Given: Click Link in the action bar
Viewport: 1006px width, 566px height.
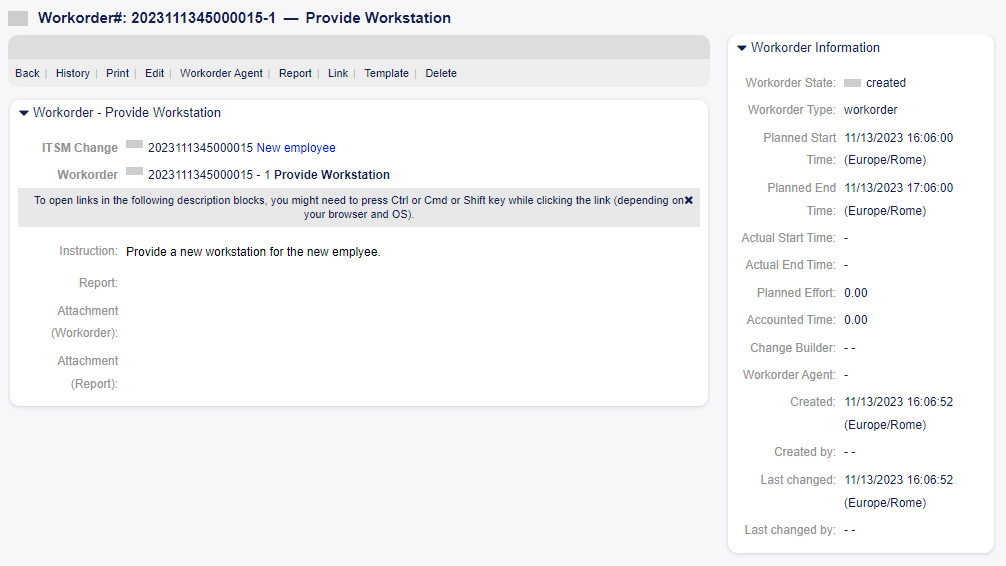Looking at the screenshot, I should (338, 73).
